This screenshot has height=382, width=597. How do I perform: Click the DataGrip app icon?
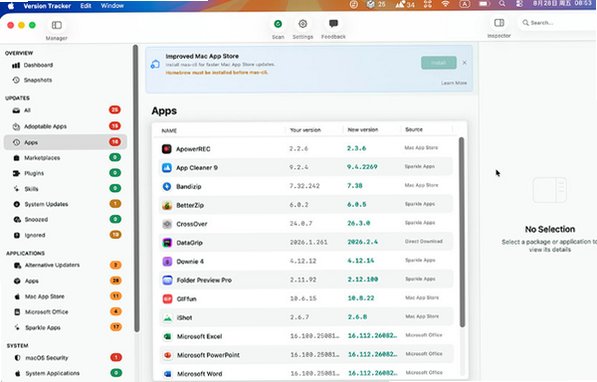pyautogui.click(x=167, y=243)
